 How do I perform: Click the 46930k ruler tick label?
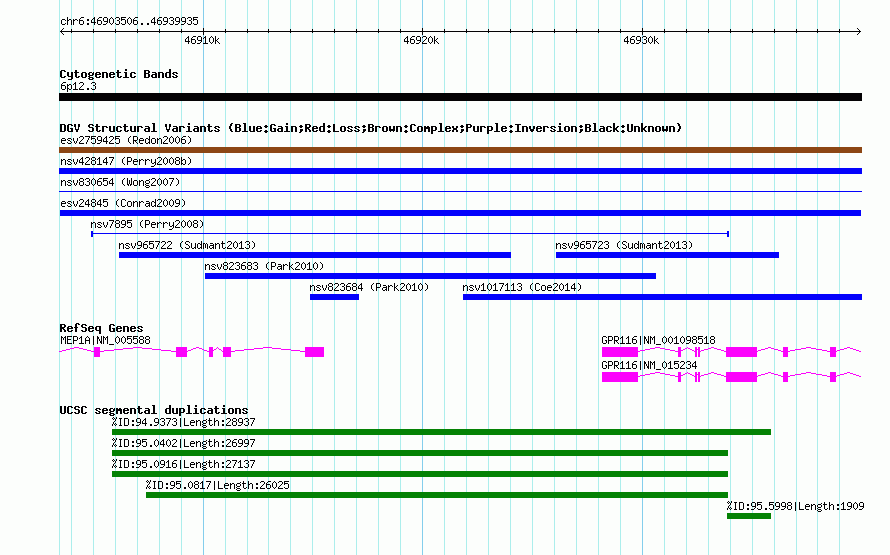(641, 40)
